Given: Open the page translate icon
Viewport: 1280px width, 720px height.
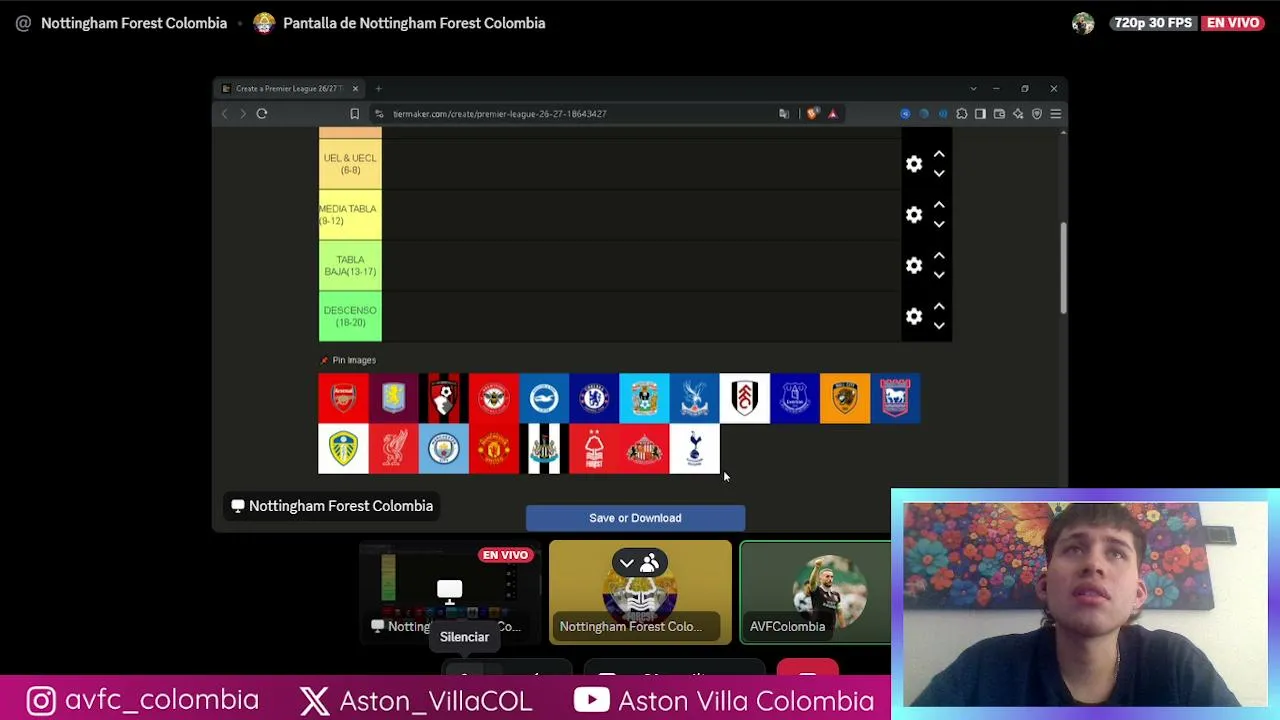Looking at the screenshot, I should [x=784, y=114].
